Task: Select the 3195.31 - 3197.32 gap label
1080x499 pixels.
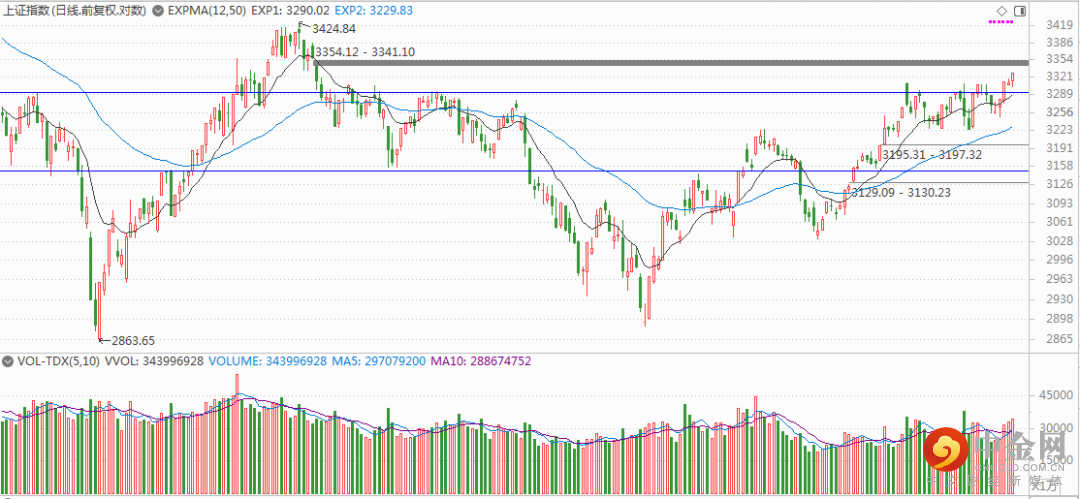Action: click(931, 154)
